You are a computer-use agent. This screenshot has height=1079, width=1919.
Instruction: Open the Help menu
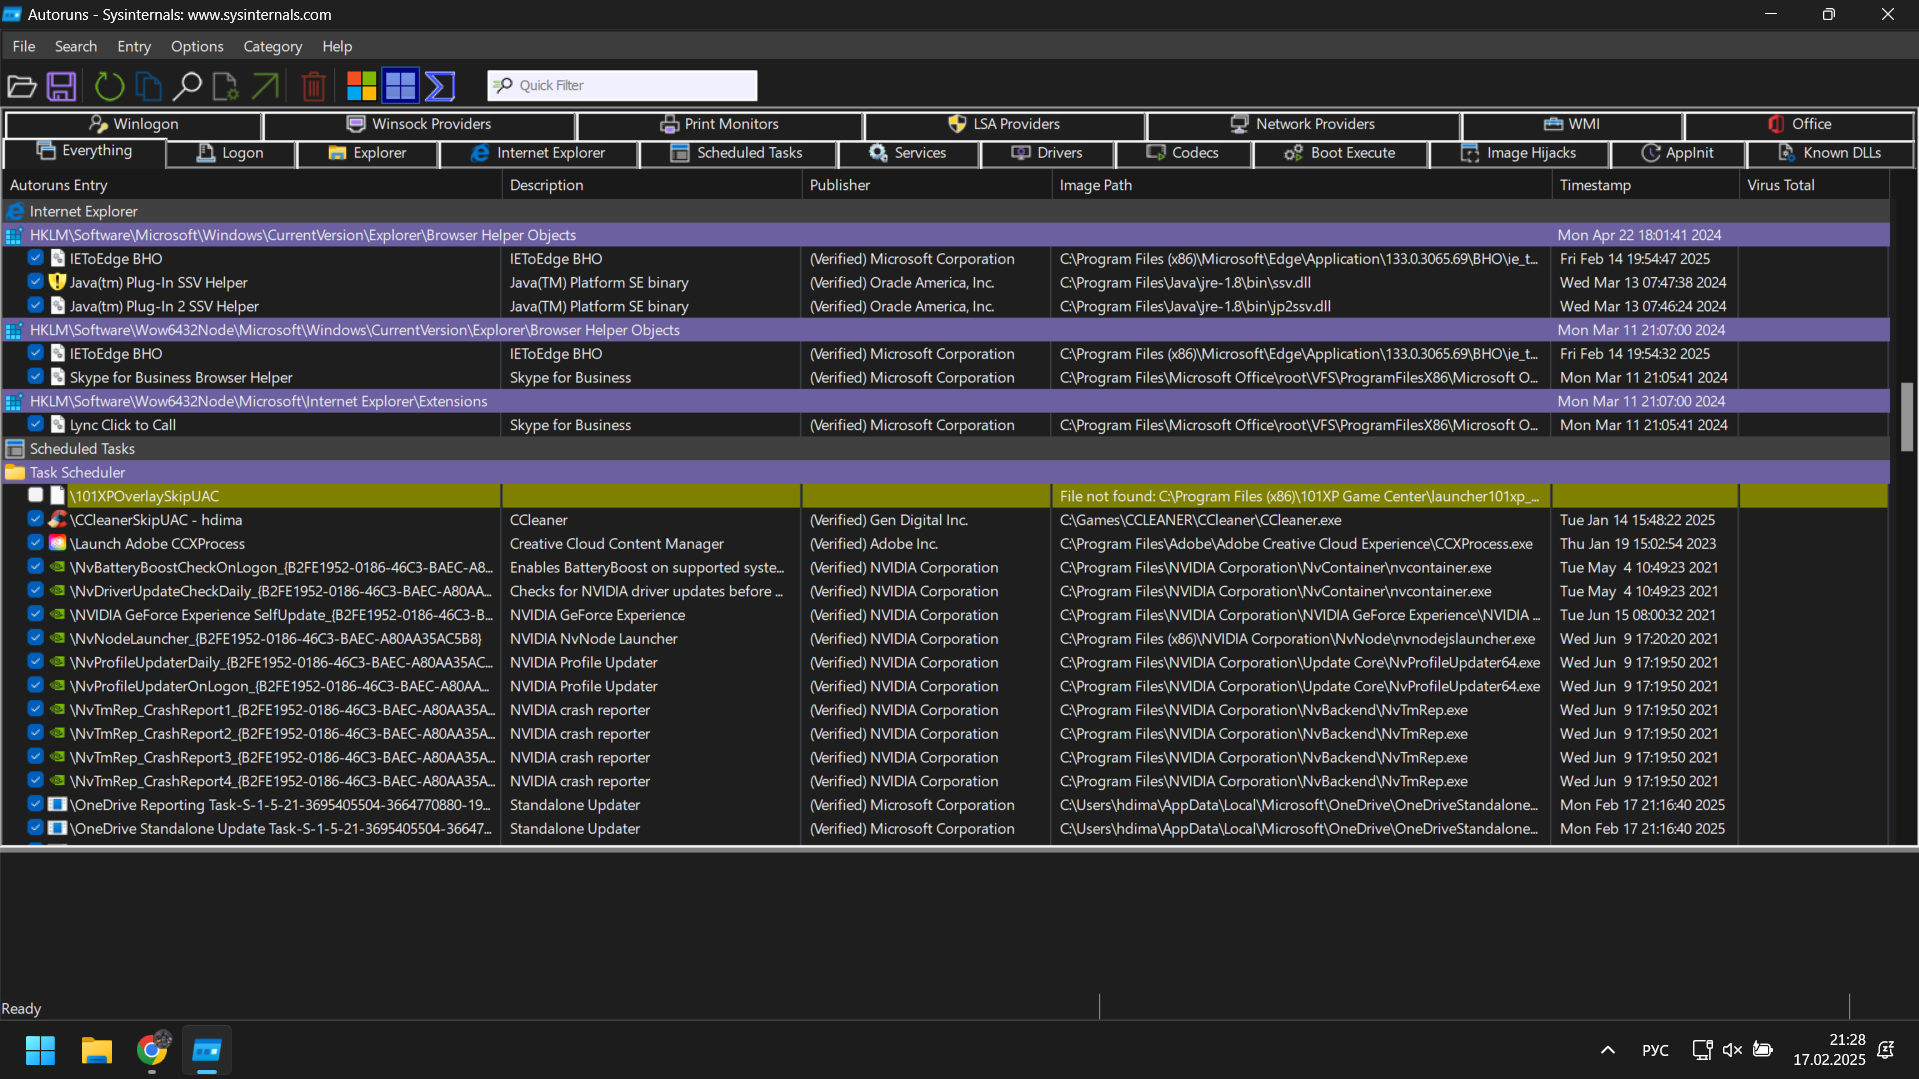tap(337, 46)
